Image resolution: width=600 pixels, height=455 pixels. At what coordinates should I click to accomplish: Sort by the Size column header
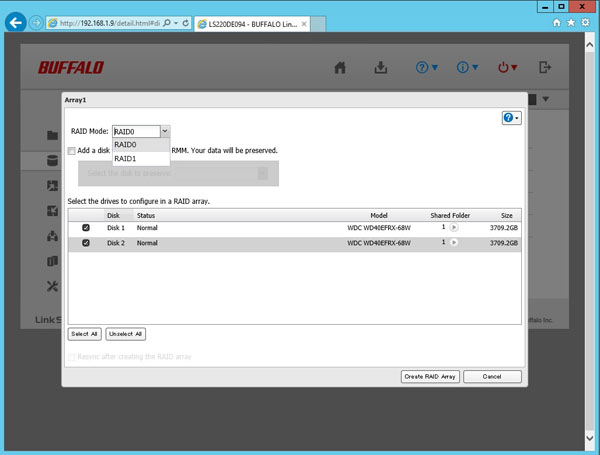(507, 215)
